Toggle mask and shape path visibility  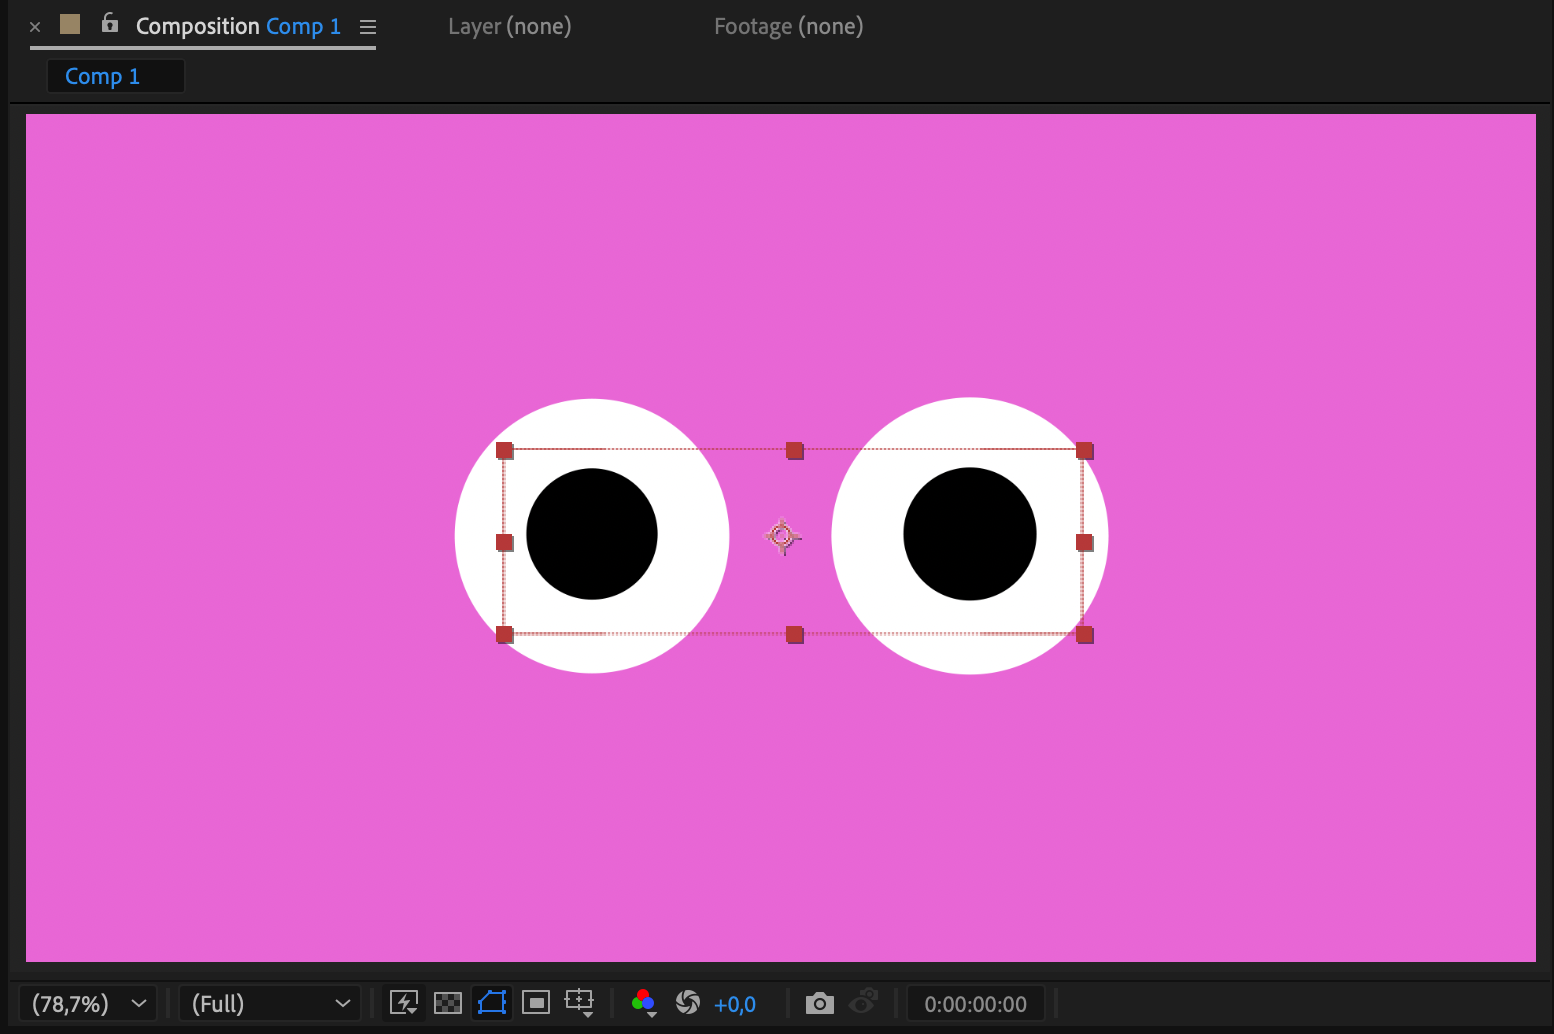pos(492,1003)
